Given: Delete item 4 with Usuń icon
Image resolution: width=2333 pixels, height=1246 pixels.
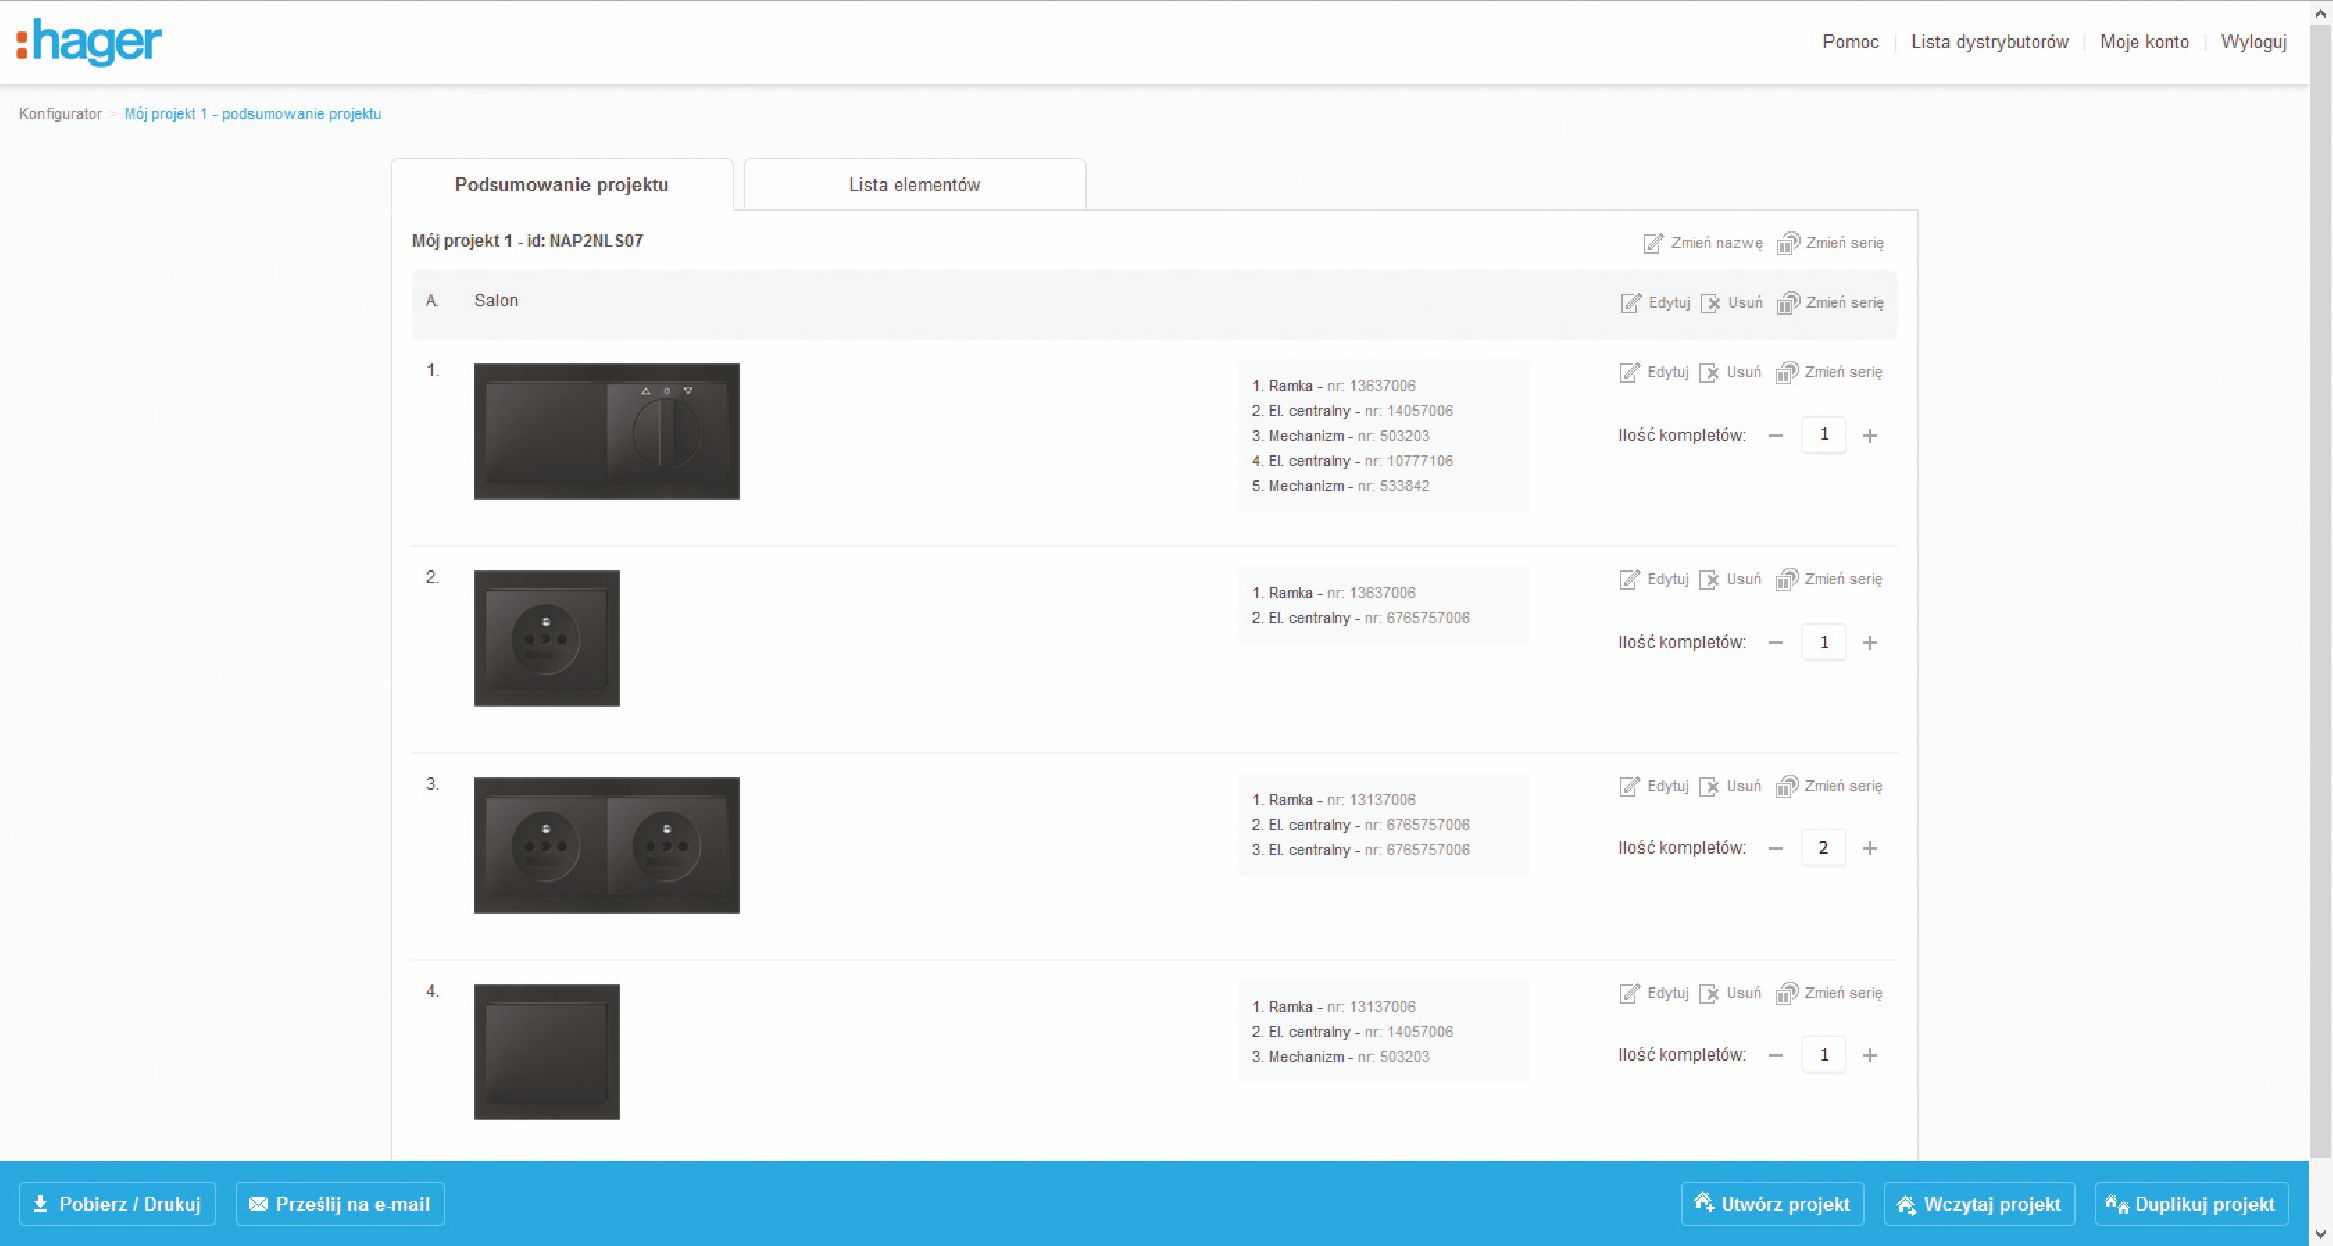Looking at the screenshot, I should [x=1710, y=993].
